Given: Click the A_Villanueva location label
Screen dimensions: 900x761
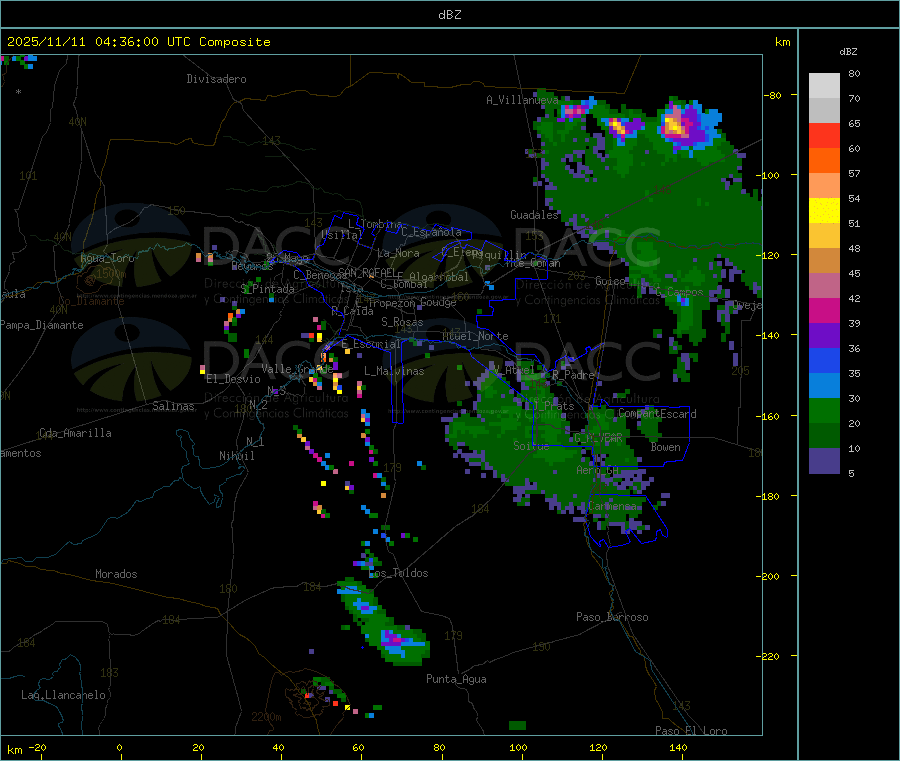Looking at the screenshot, I should (522, 100).
